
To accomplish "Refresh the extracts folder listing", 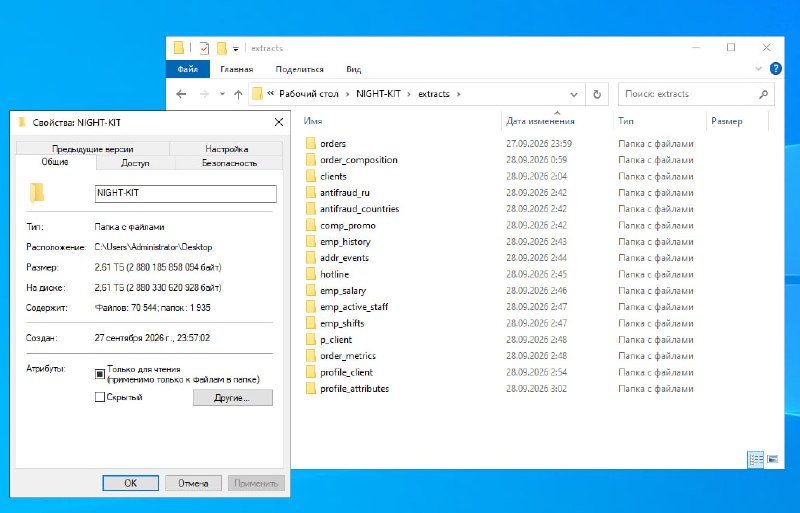I will click(597, 94).
